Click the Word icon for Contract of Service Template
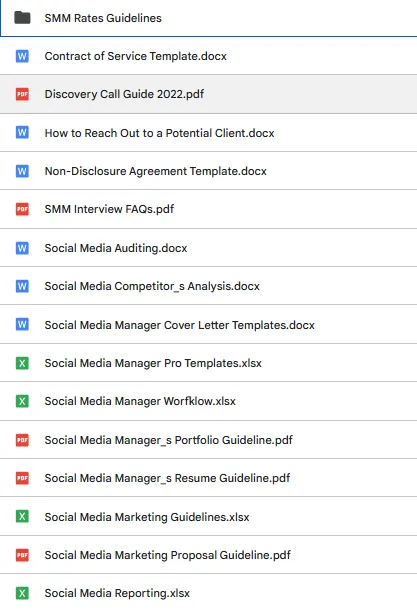The image size is (417, 610). point(22,56)
